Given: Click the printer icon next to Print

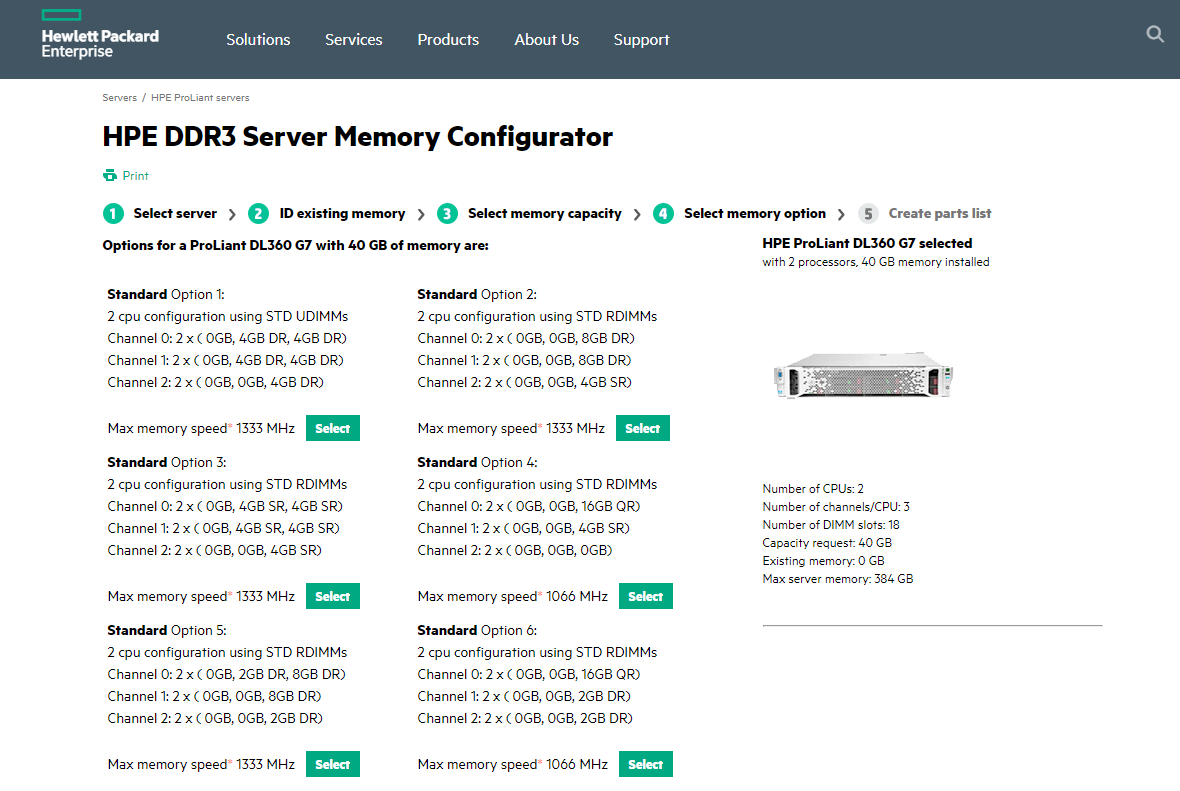Looking at the screenshot, I should tap(108, 175).
